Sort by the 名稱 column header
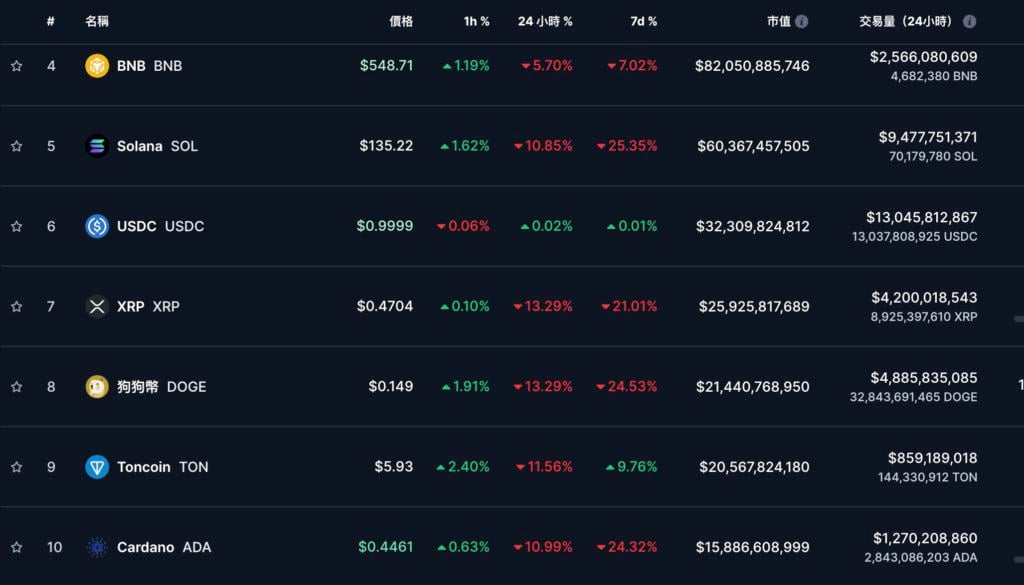This screenshot has height=585, width=1024. pyautogui.click(x=97, y=21)
